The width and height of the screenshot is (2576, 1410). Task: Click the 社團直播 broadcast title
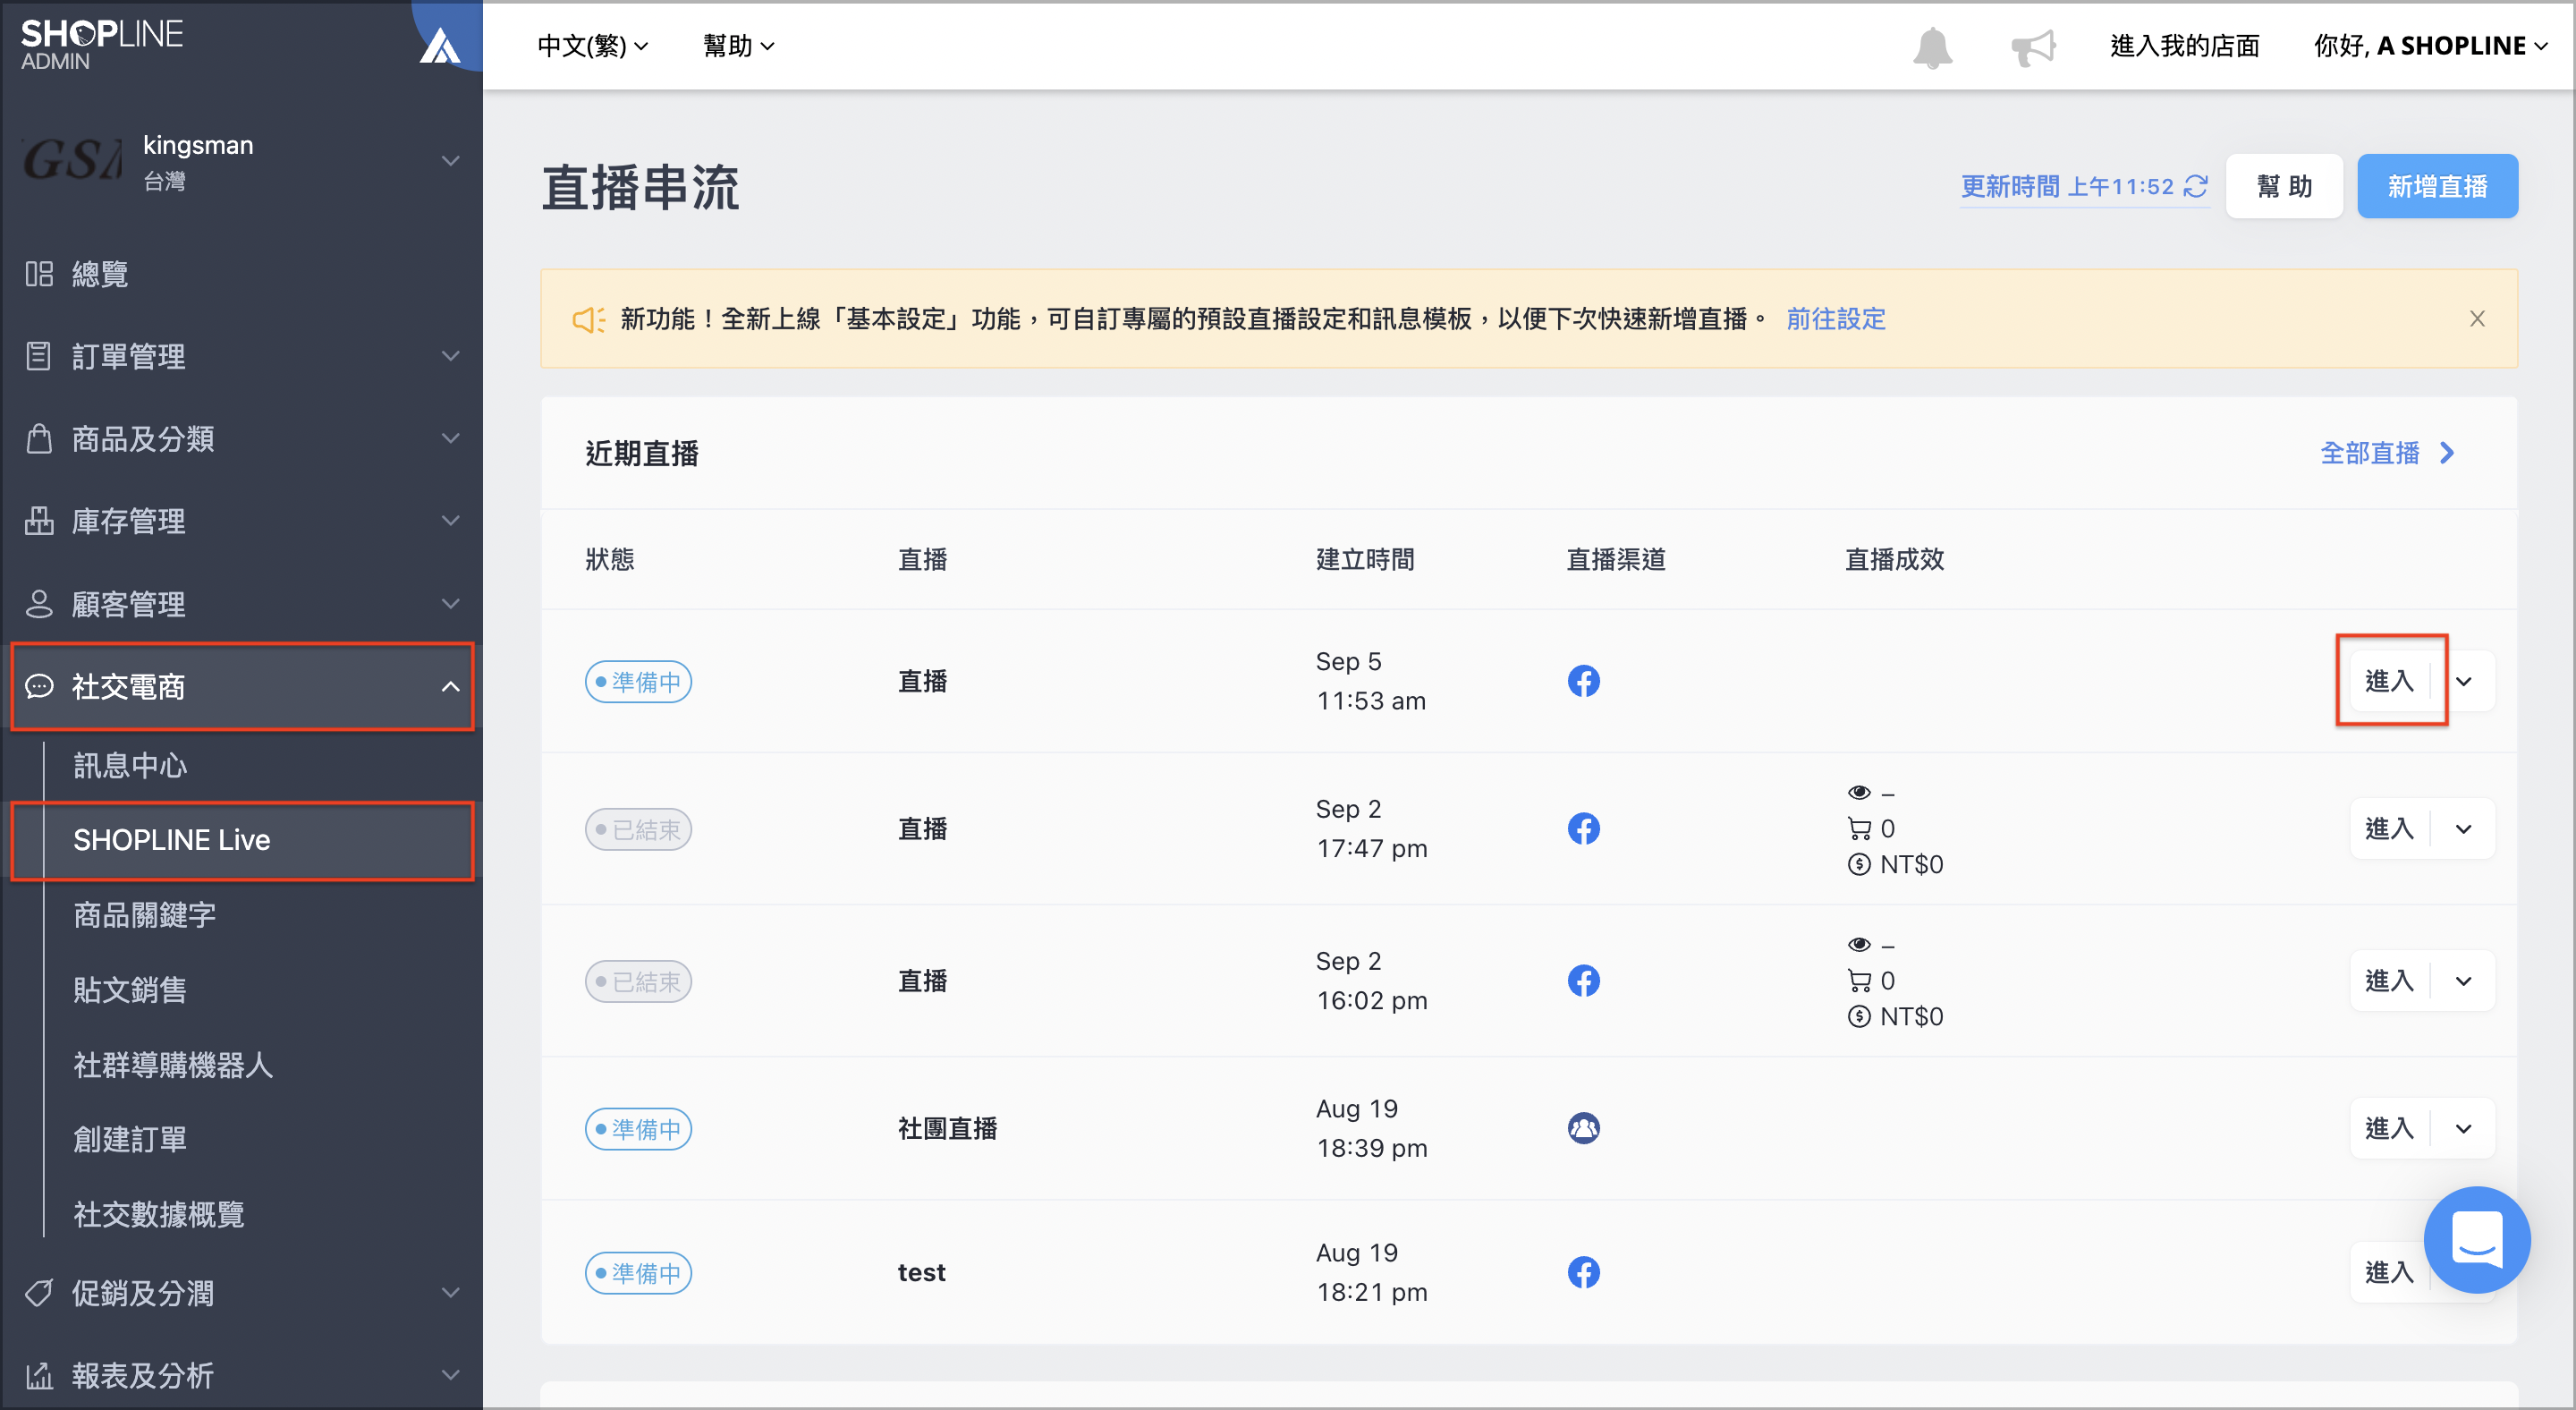tap(948, 1128)
